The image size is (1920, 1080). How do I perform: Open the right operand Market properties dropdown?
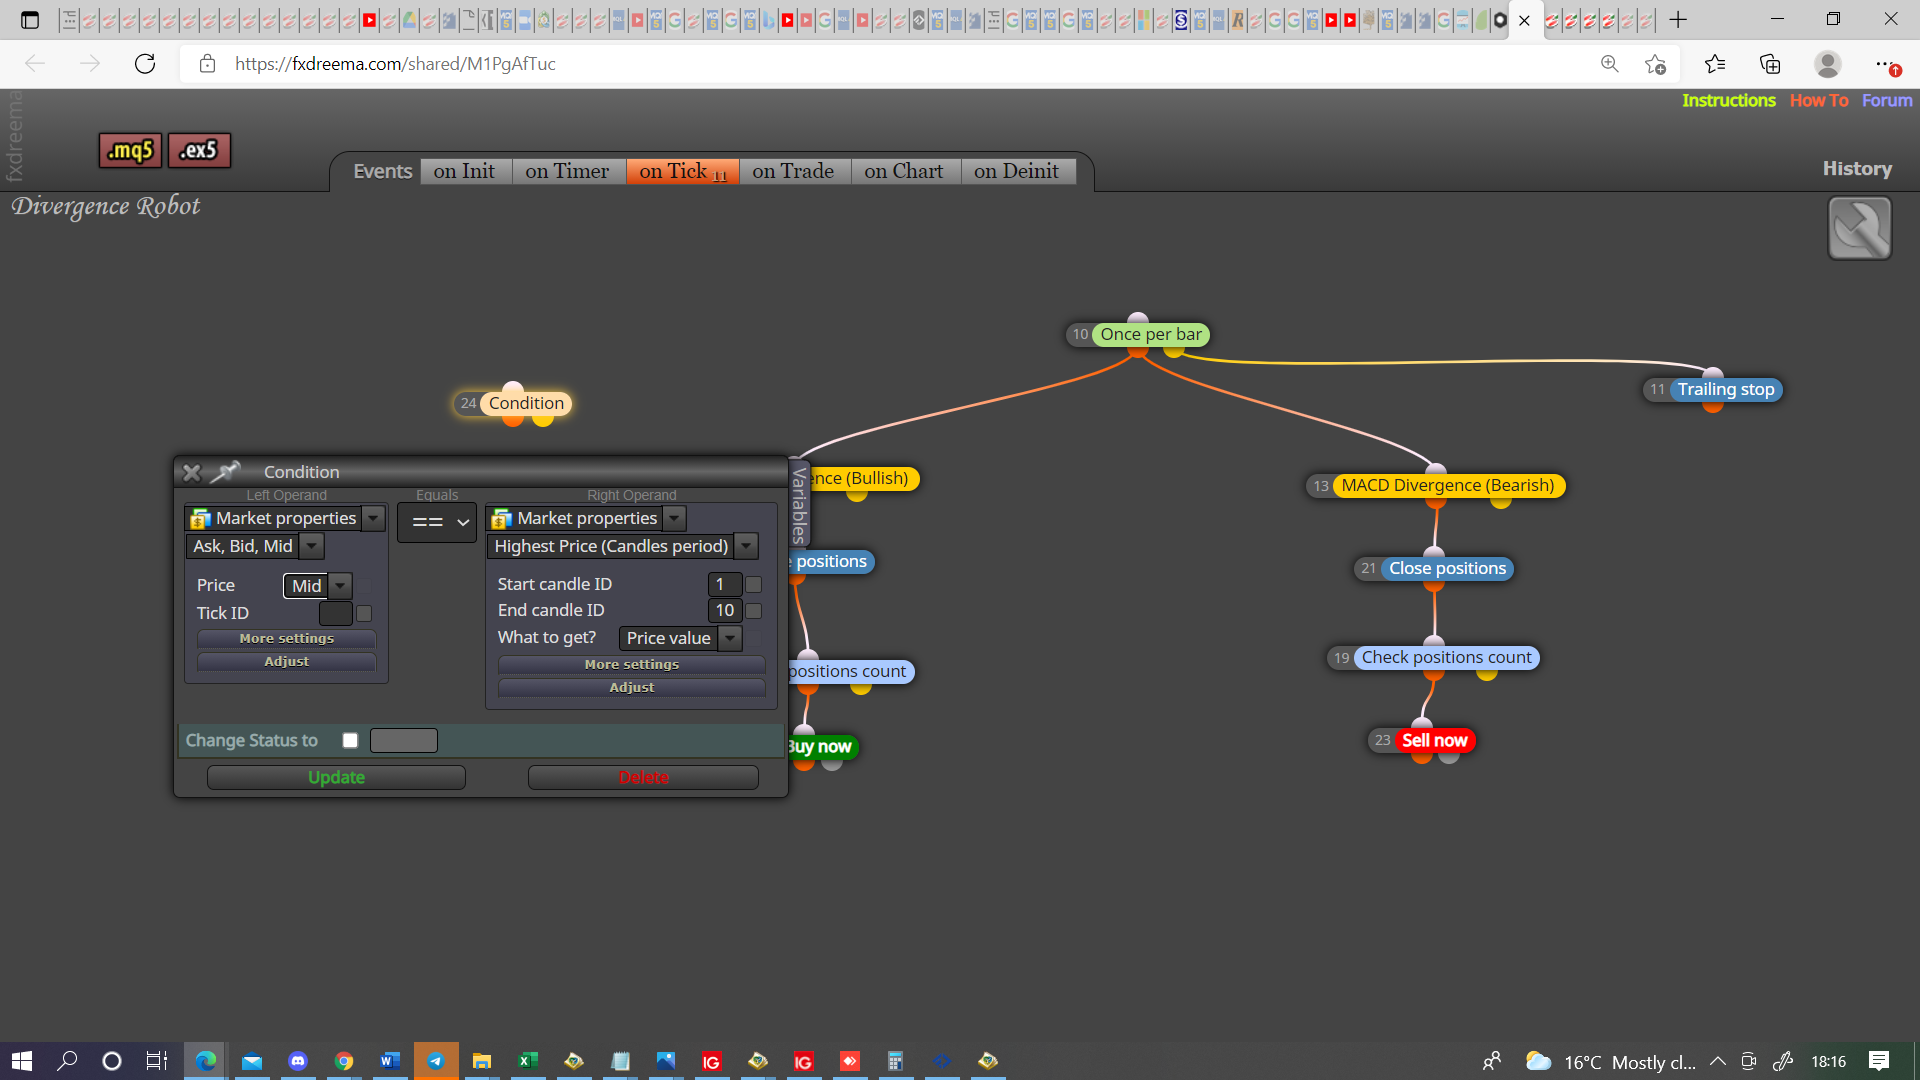point(675,518)
